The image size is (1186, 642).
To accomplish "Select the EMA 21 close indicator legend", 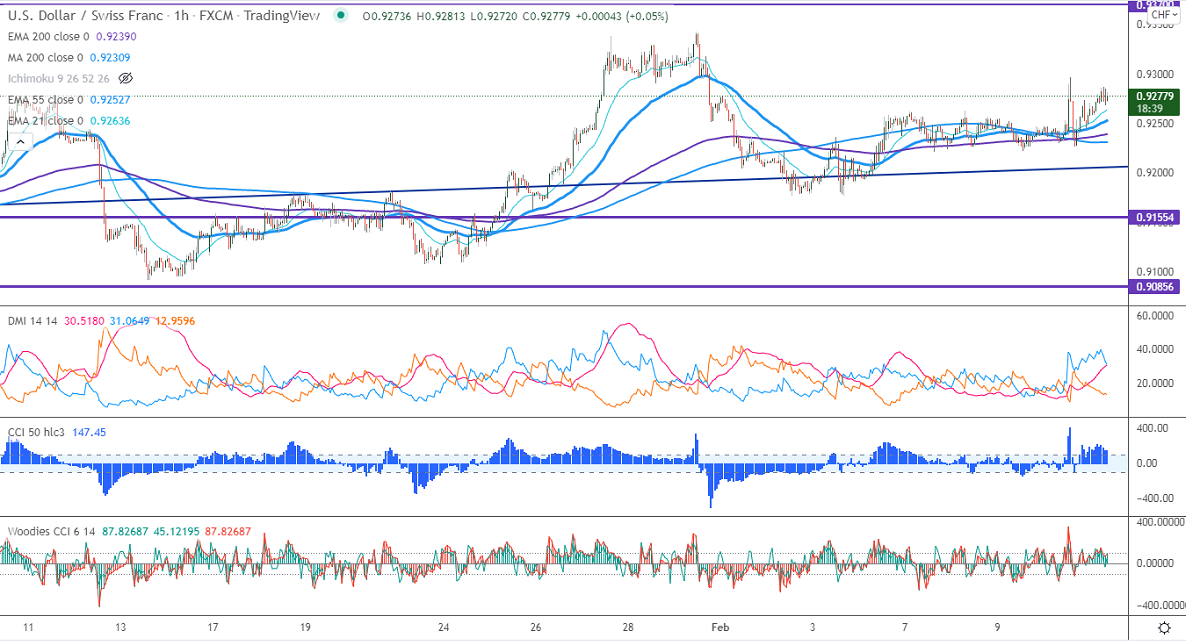I will pyautogui.click(x=45, y=121).
